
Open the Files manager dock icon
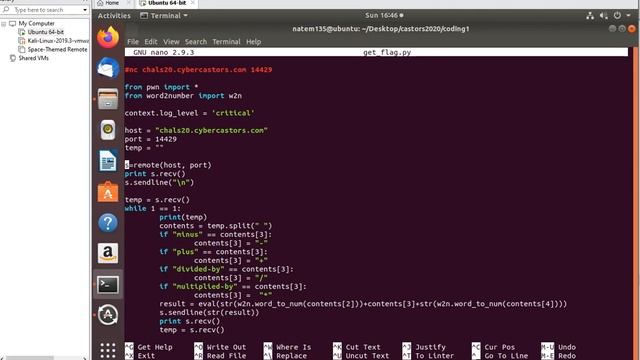[x=108, y=99]
